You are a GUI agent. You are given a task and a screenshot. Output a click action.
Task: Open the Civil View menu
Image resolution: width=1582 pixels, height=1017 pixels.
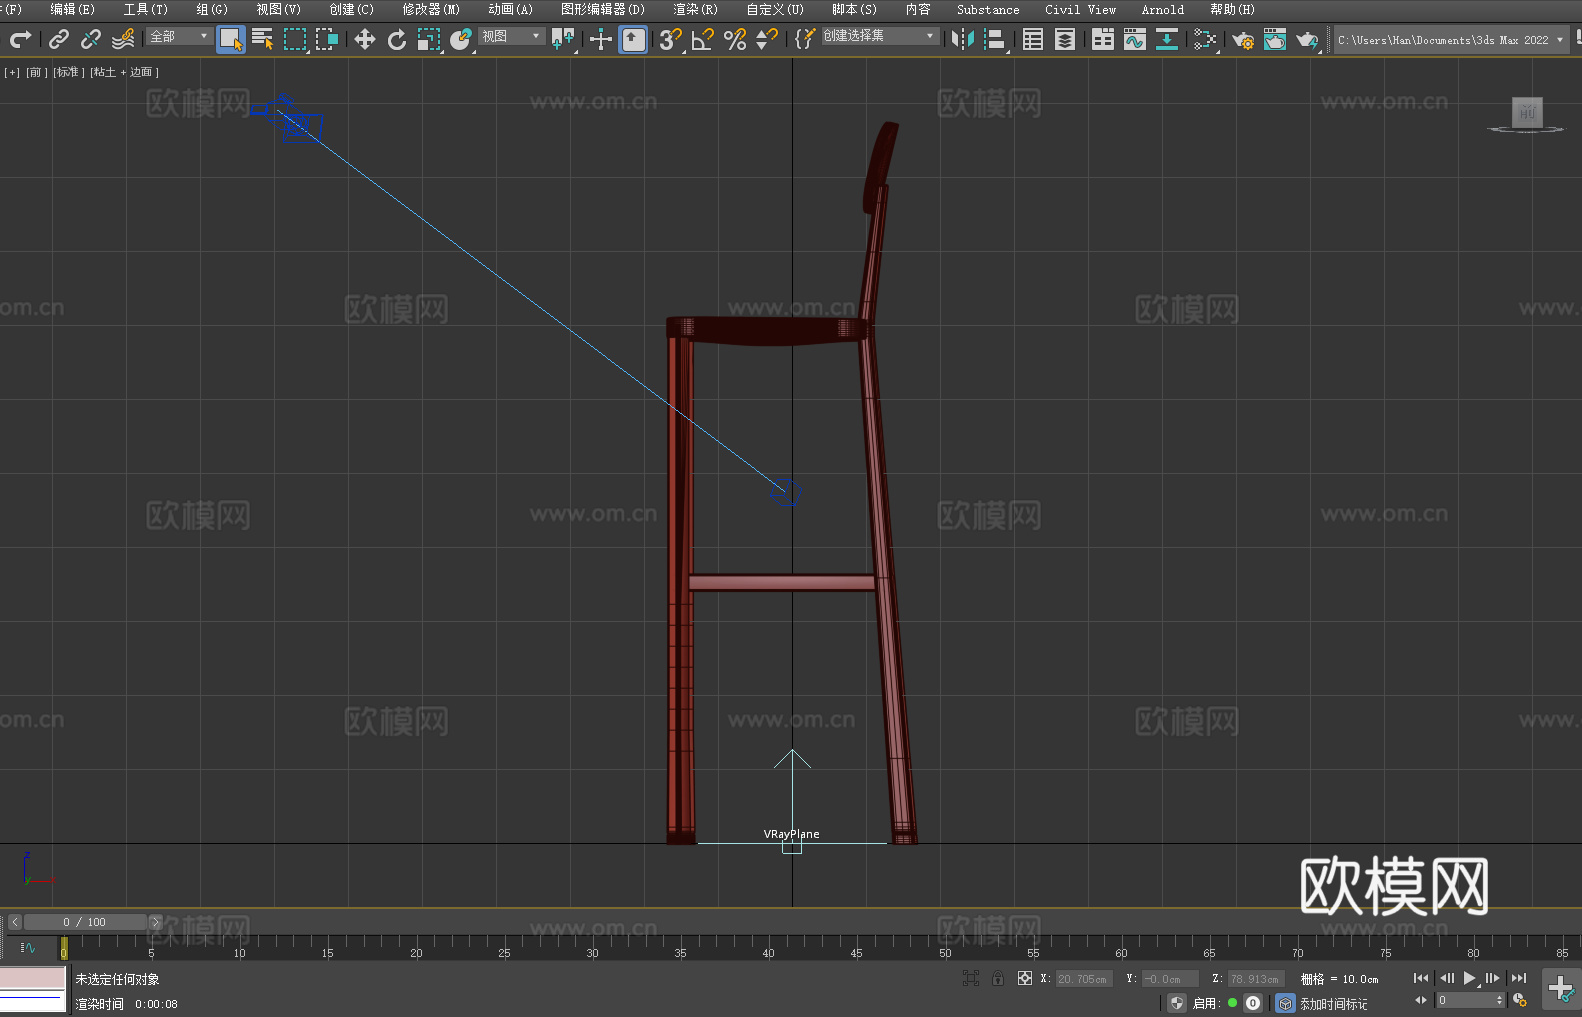pos(1080,9)
